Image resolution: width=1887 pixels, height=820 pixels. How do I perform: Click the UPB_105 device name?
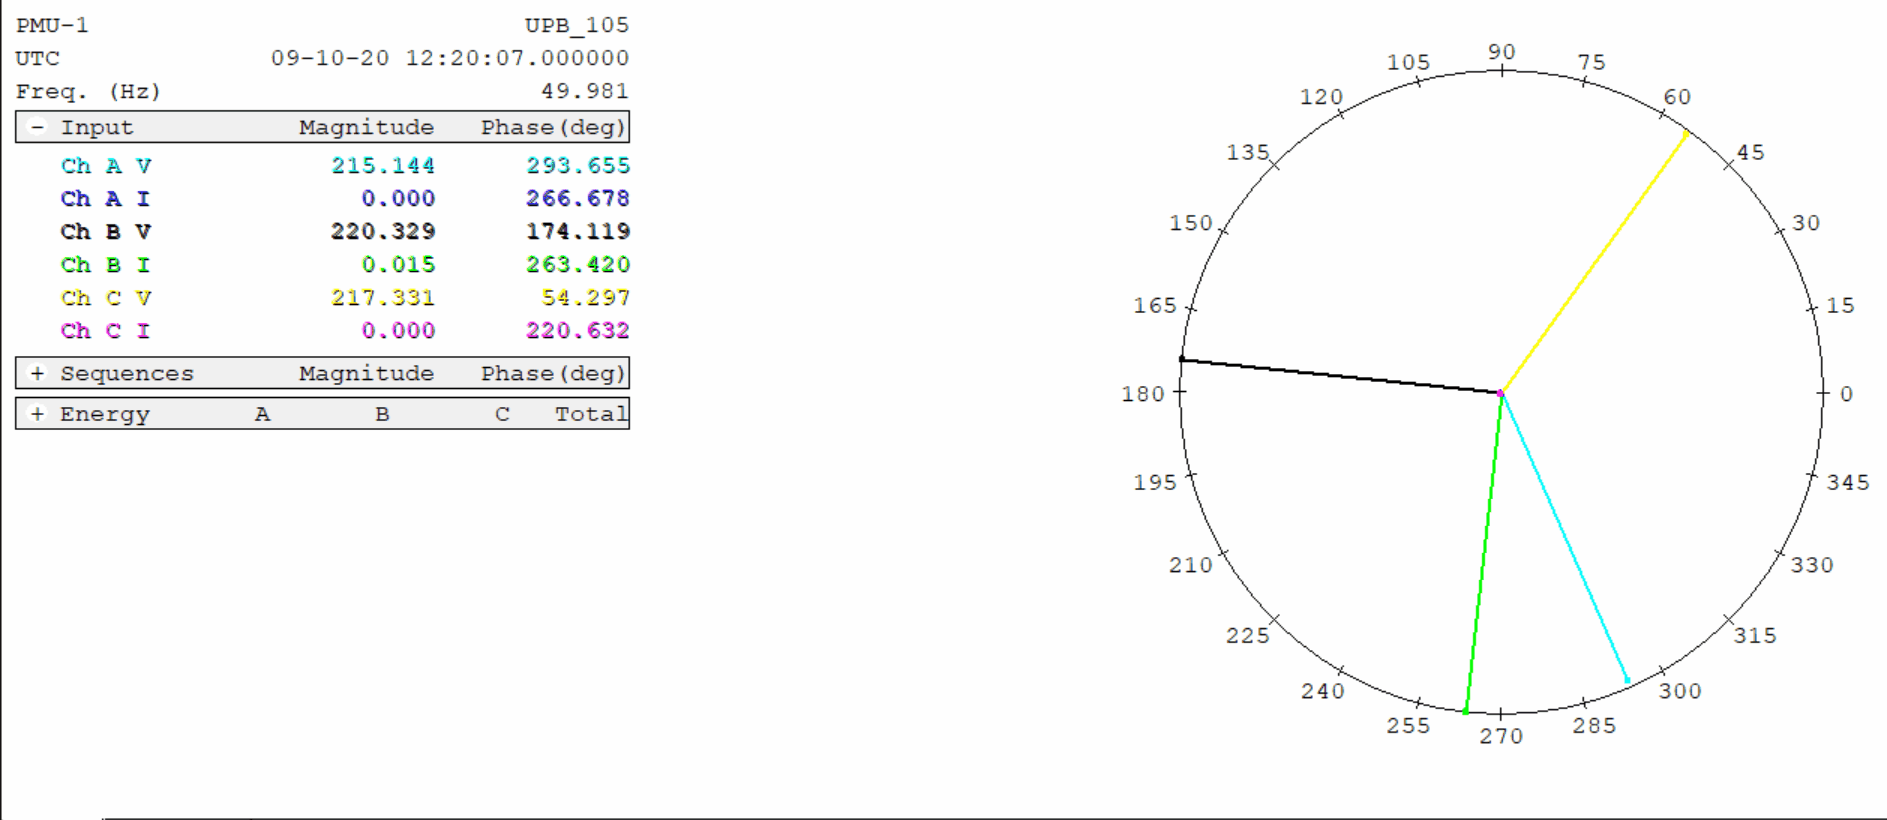coord(577,25)
